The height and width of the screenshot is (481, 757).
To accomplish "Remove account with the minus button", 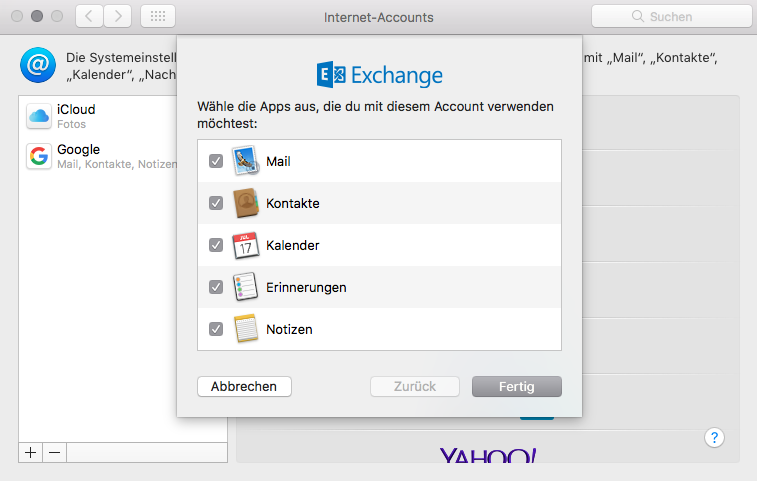I will click(x=55, y=453).
